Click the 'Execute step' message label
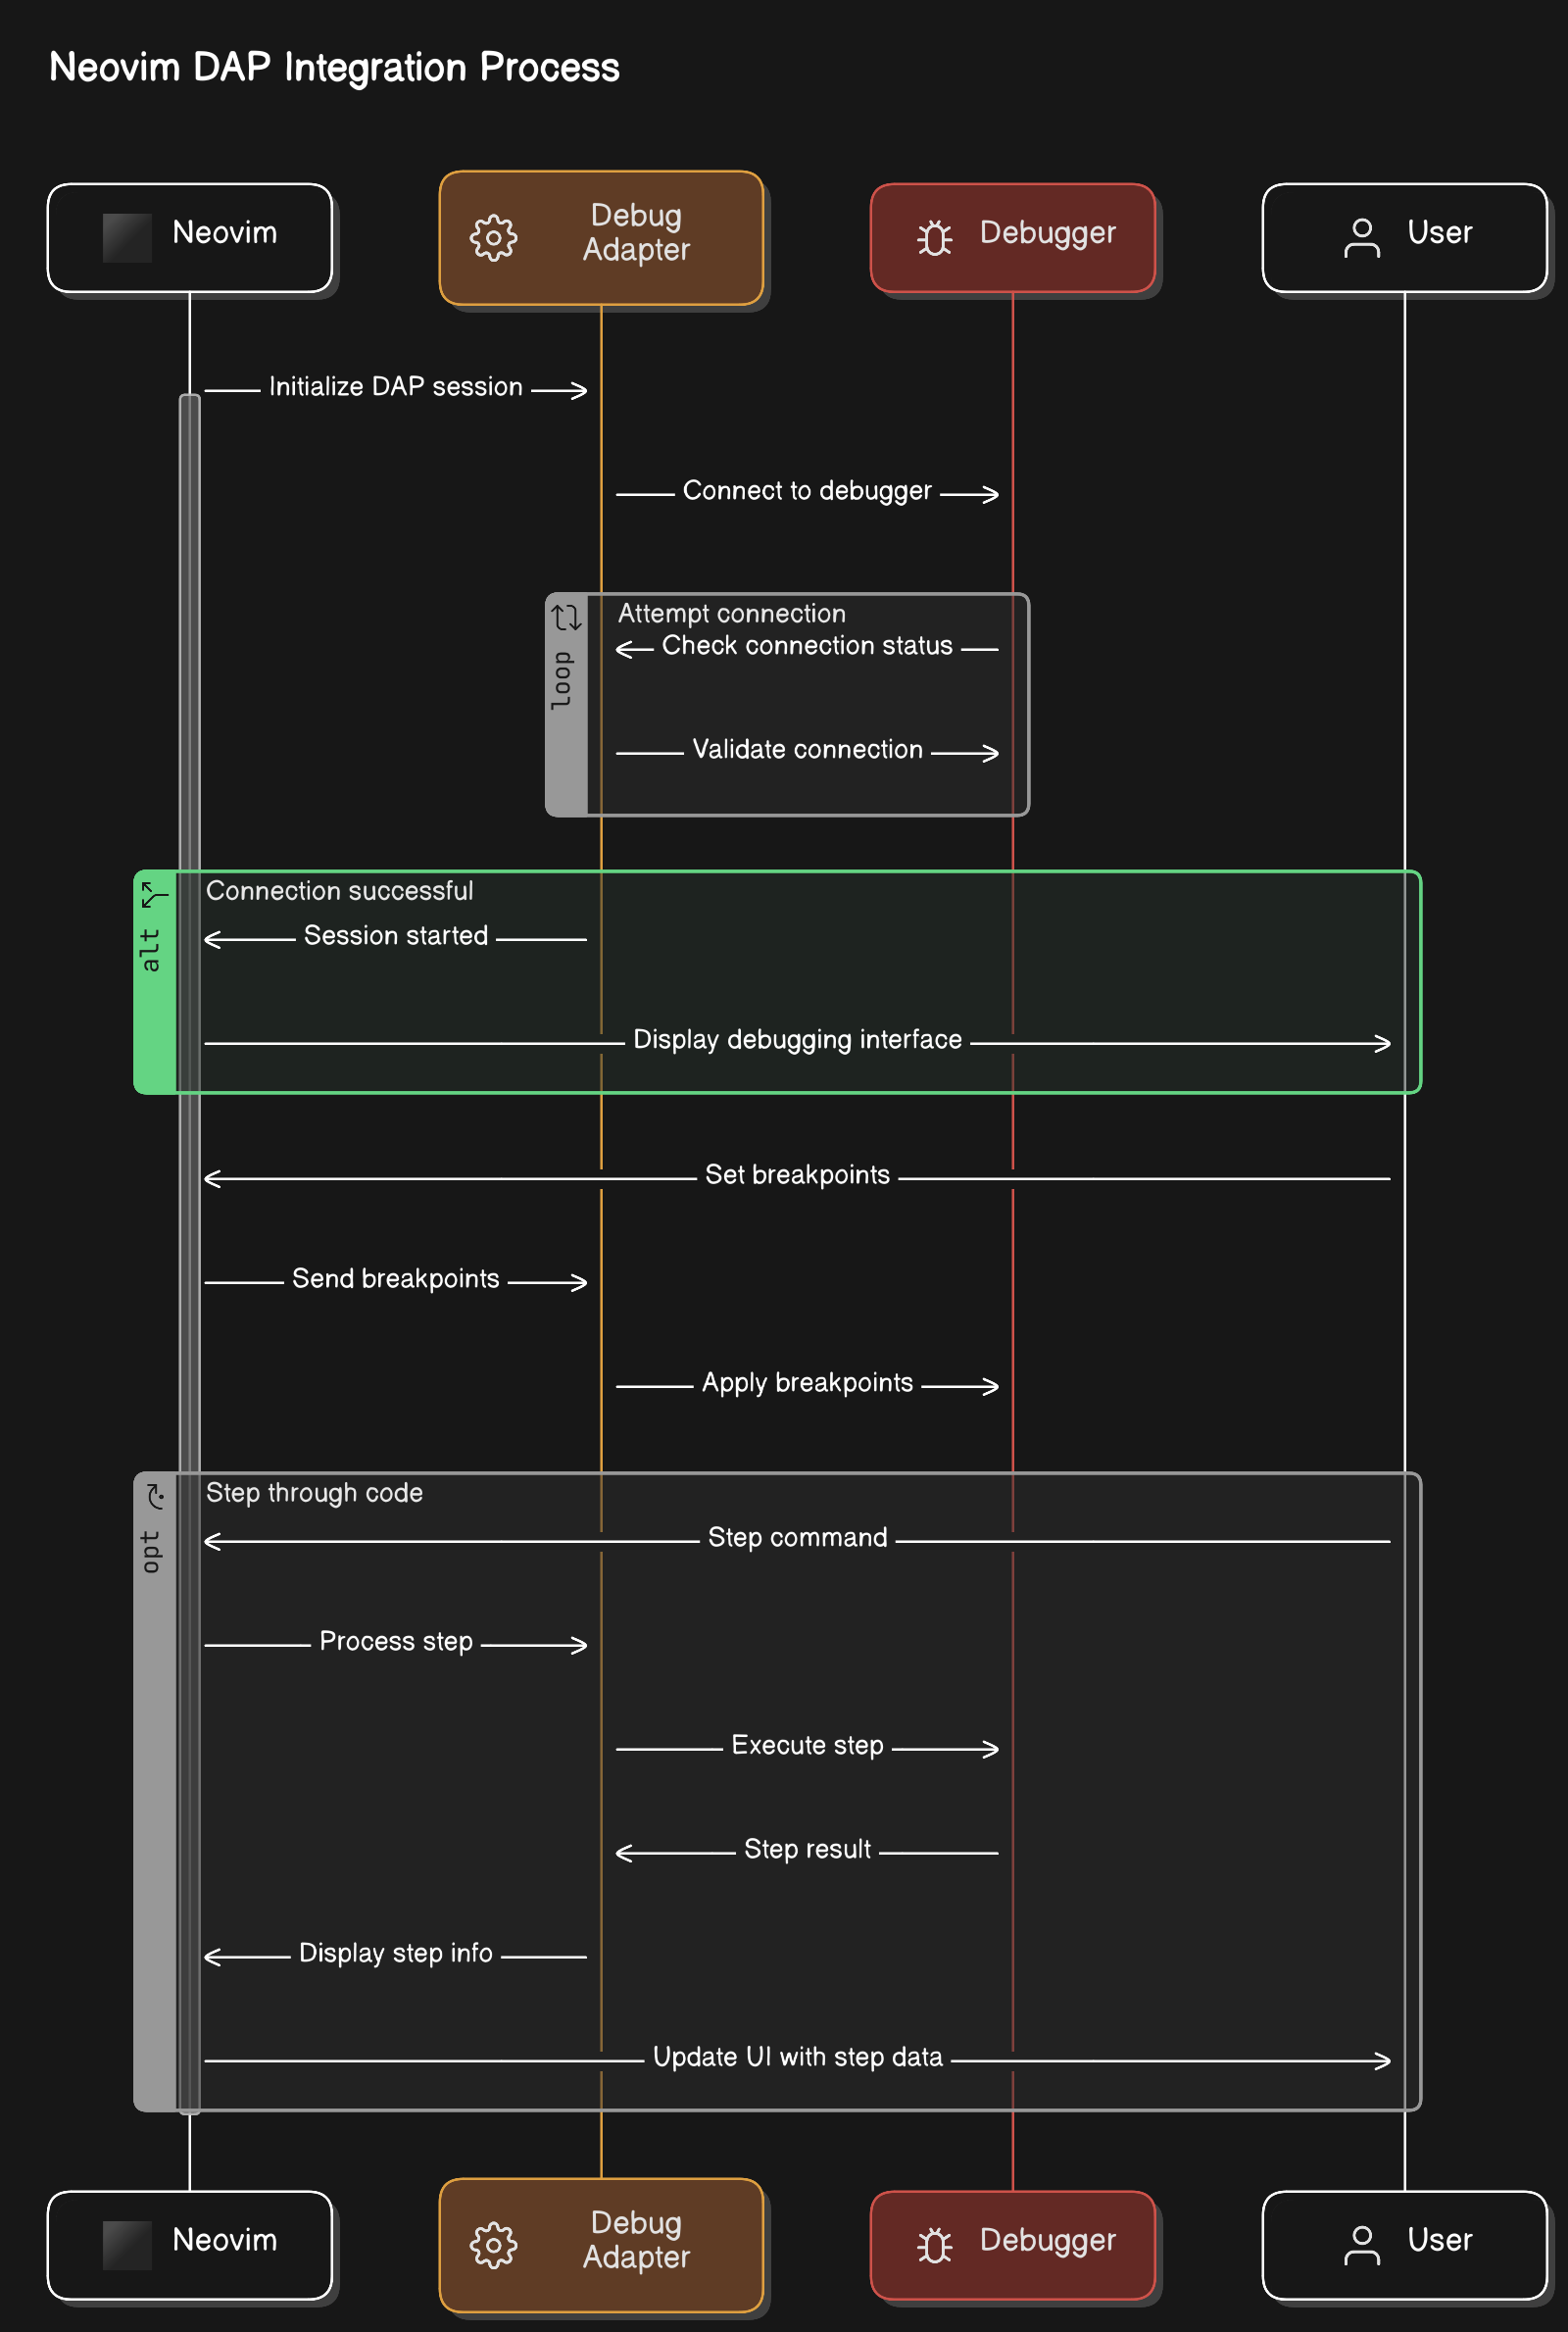The image size is (1568, 2332). click(x=807, y=1746)
